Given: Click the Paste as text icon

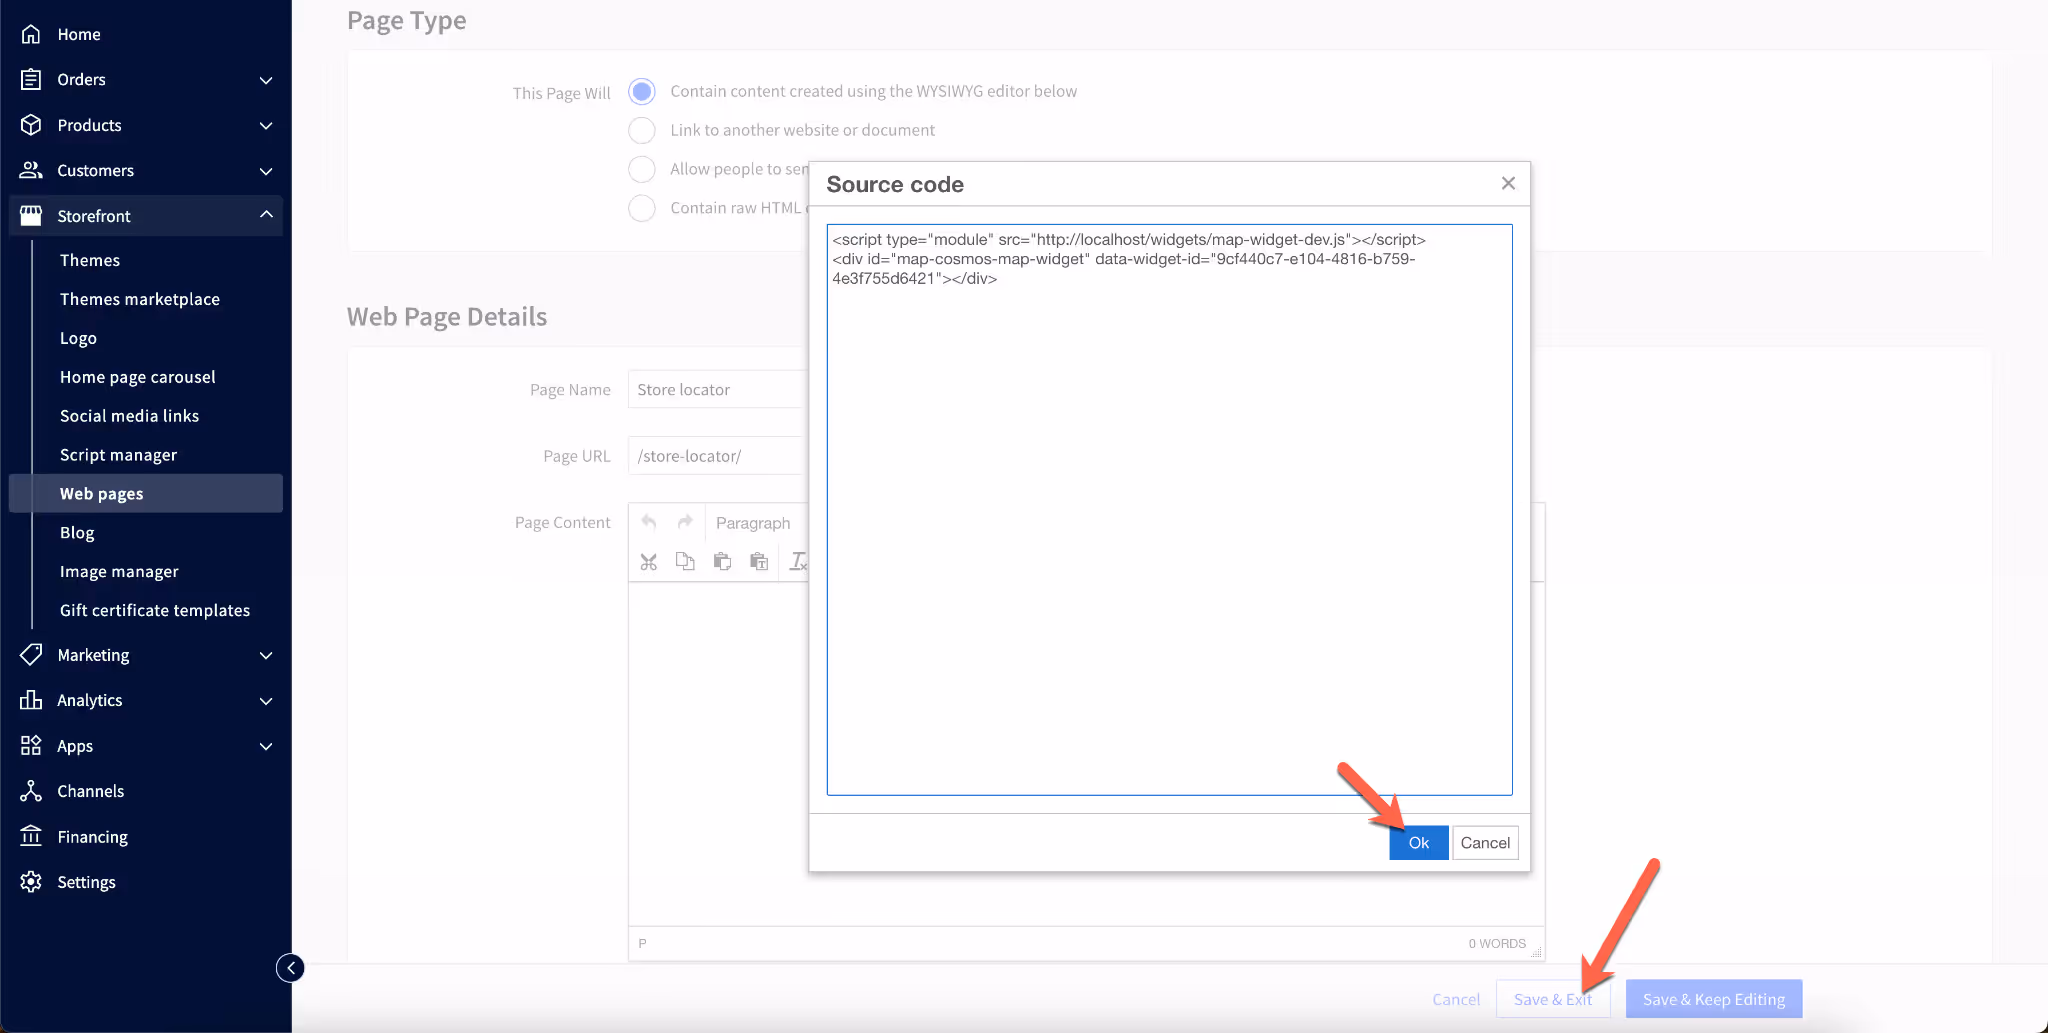Looking at the screenshot, I should coord(759,562).
